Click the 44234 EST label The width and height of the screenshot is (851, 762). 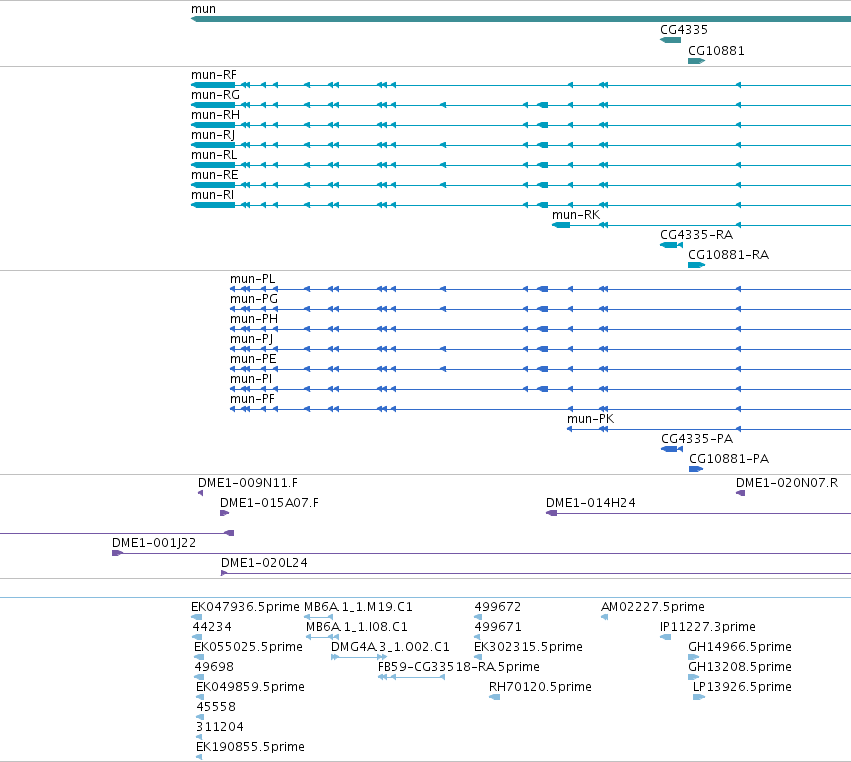pos(212,626)
